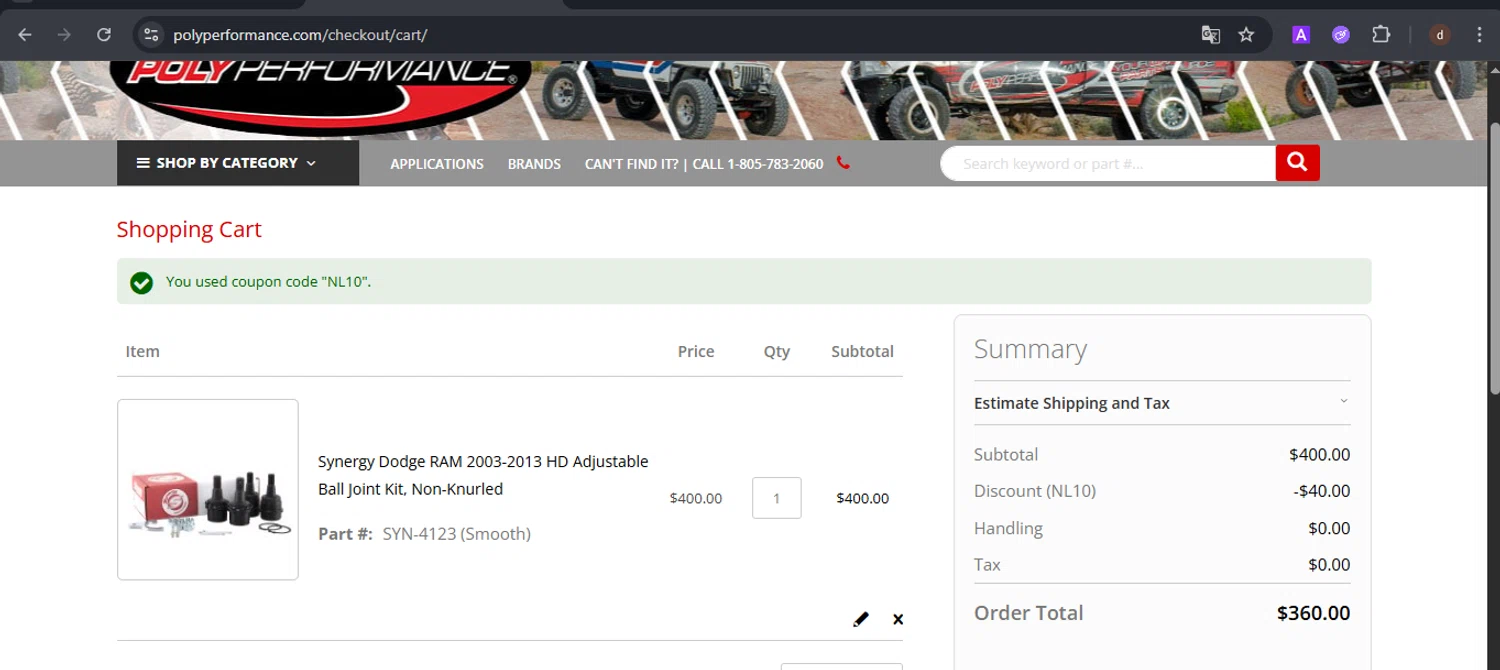The width and height of the screenshot is (1500, 670).
Task: Click the search keyword or part # field
Action: pos(1108,163)
